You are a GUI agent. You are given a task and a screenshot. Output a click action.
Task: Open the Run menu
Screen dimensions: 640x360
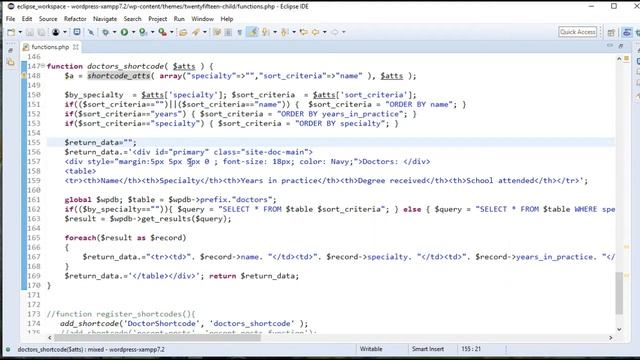click(179, 19)
